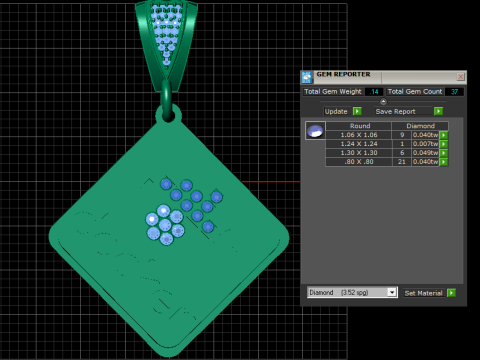Select the pendant jump ring in viewport
The width and height of the screenshot is (480, 360).
[166, 100]
